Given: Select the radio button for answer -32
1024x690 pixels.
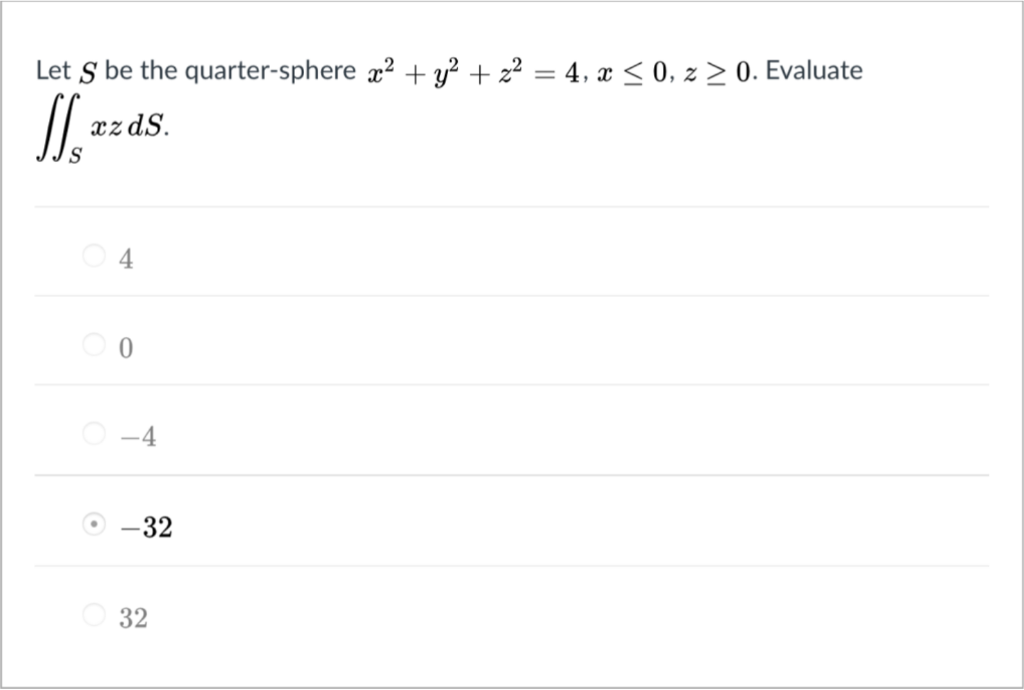Looking at the screenshot, I should click(93, 524).
